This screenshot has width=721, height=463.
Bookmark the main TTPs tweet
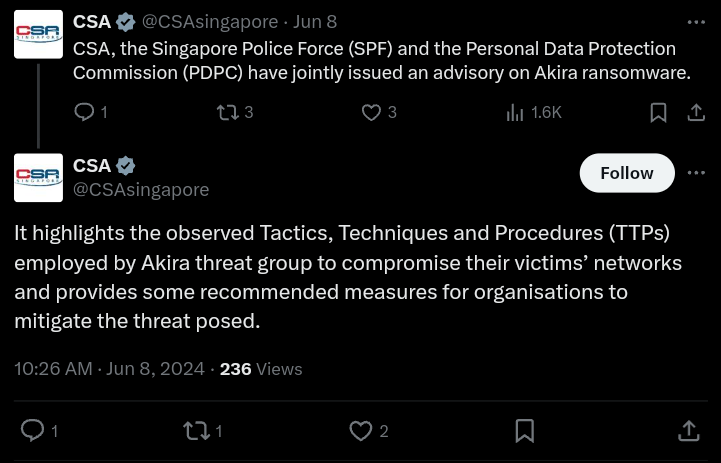[525, 431]
